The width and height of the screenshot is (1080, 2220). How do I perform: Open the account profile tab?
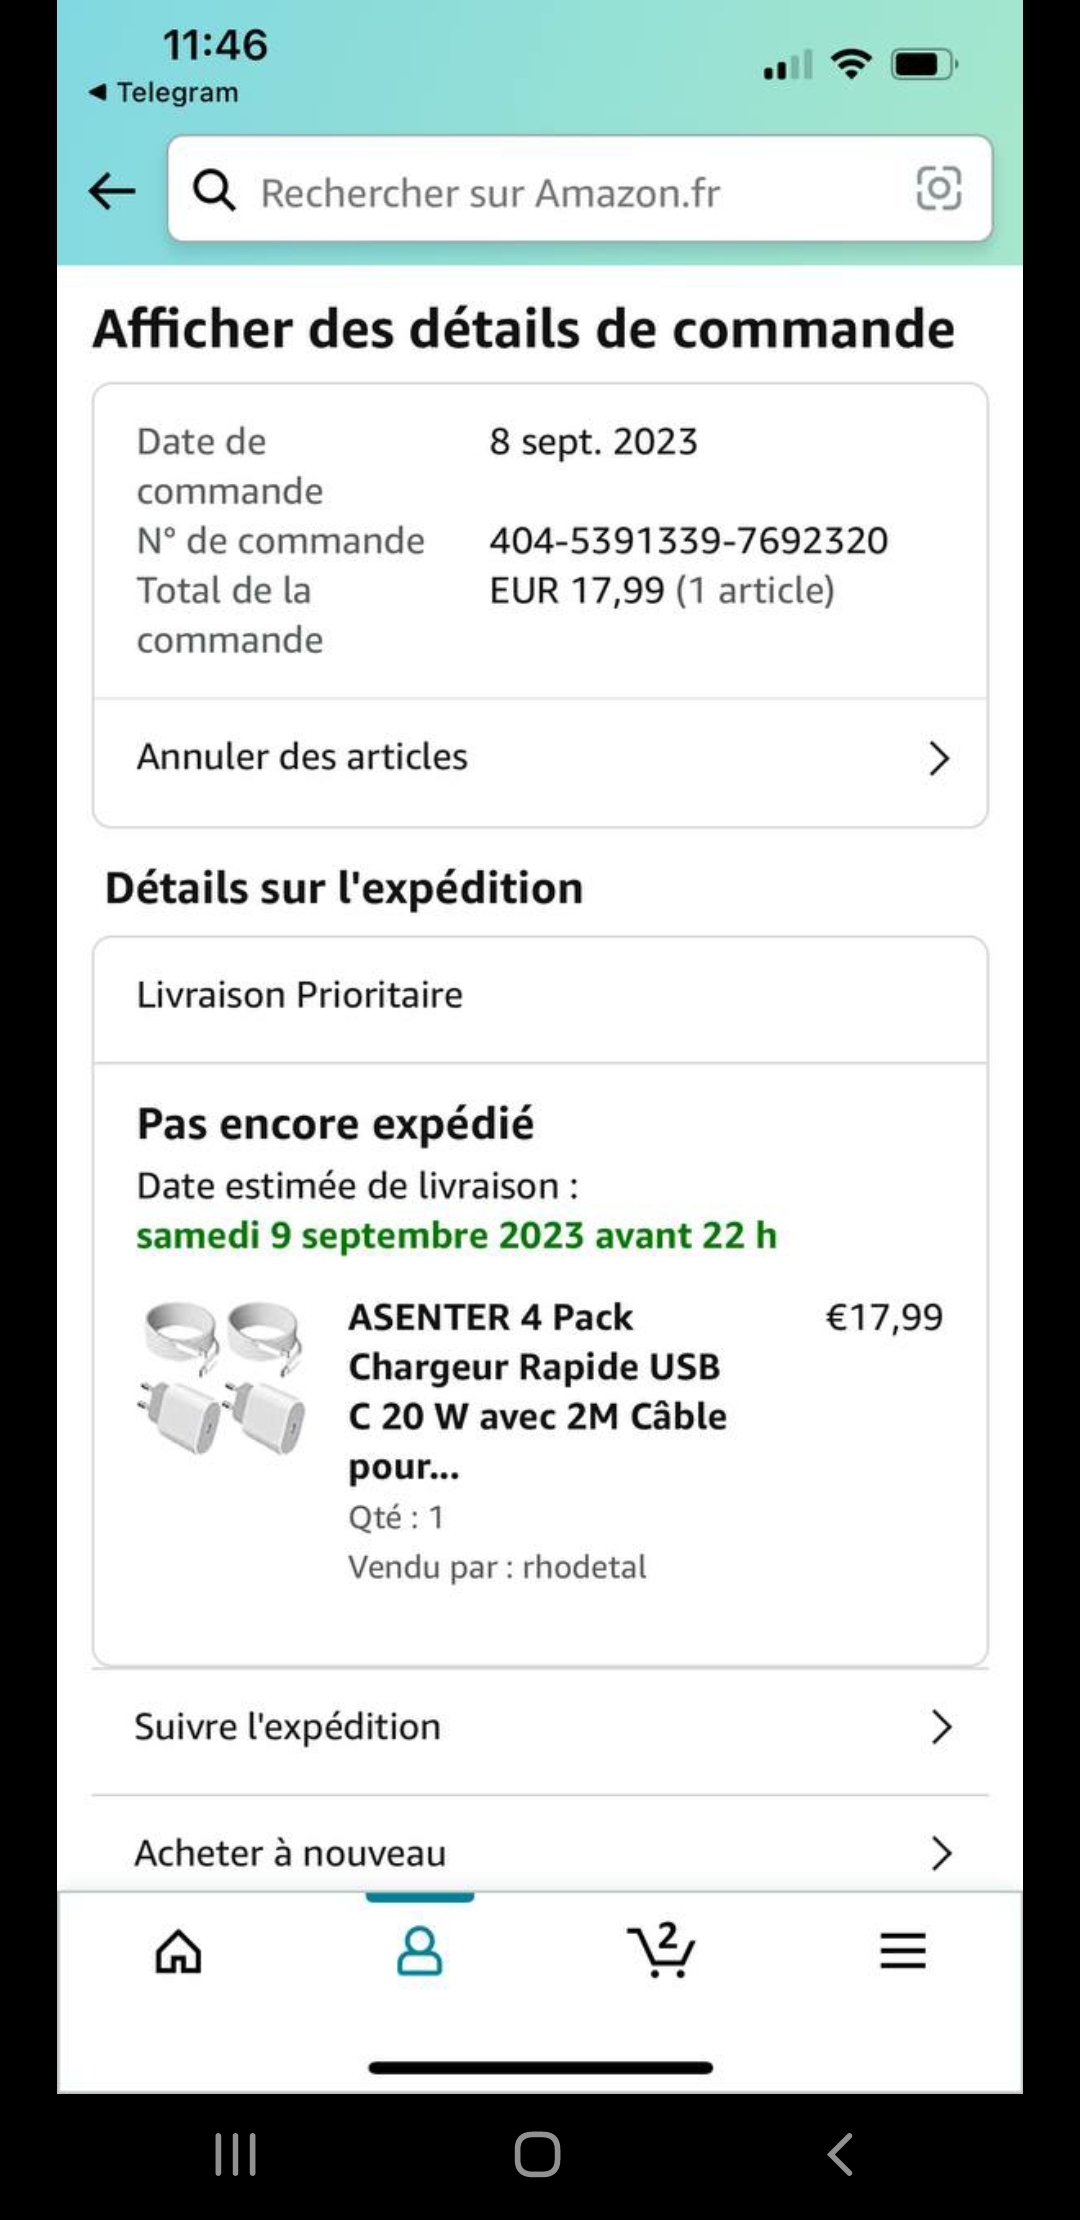click(x=420, y=1951)
